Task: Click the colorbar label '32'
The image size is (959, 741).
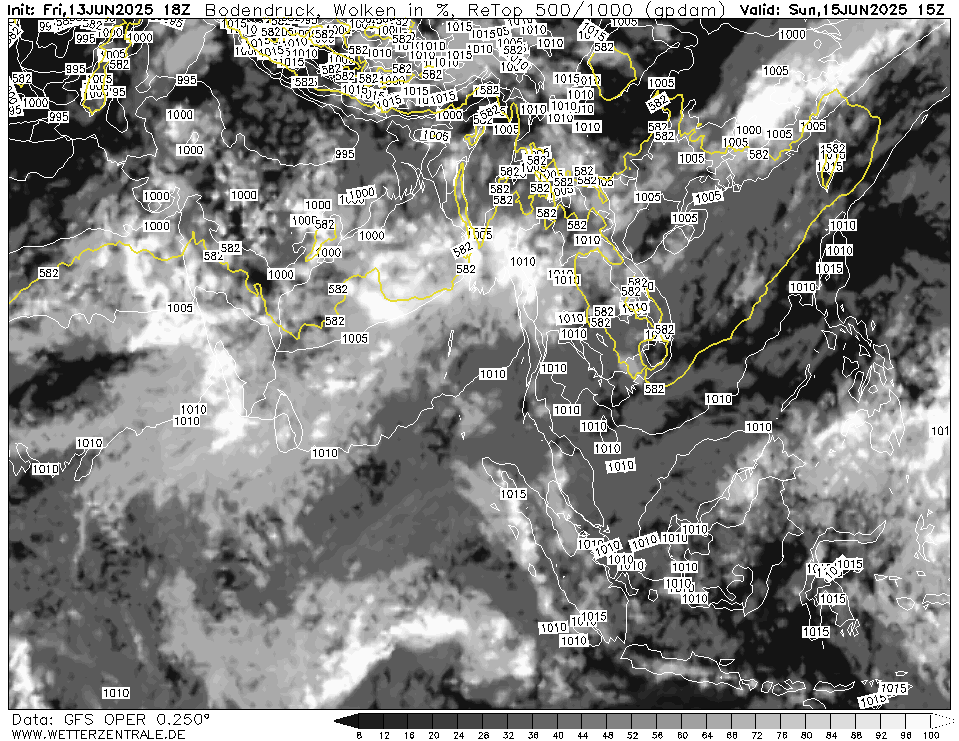Action: tap(508, 735)
